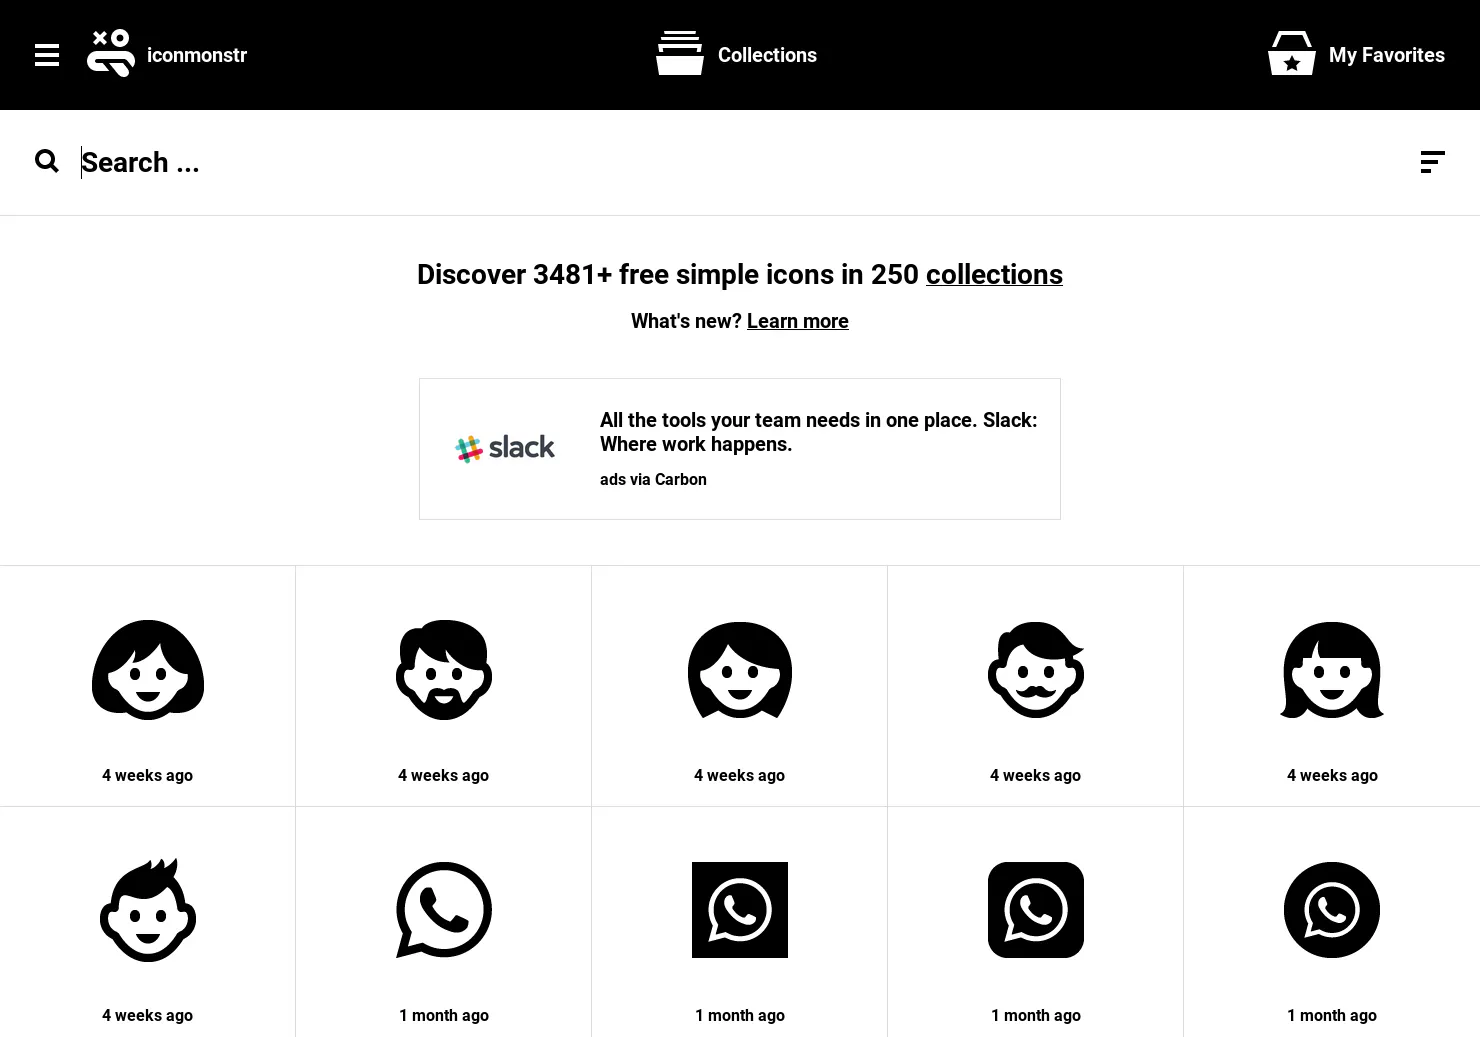Click '1 month ago' under circular WhatsApp icon

coord(1332,1015)
